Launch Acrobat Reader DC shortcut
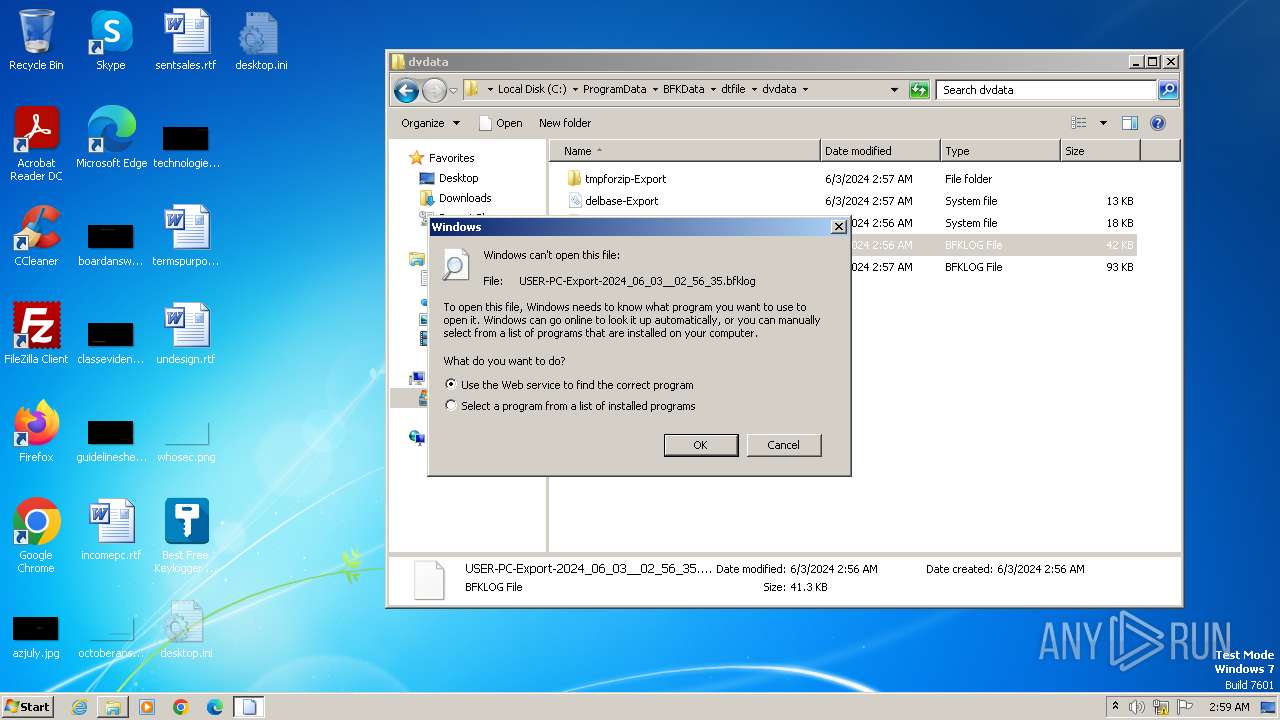 [x=36, y=144]
